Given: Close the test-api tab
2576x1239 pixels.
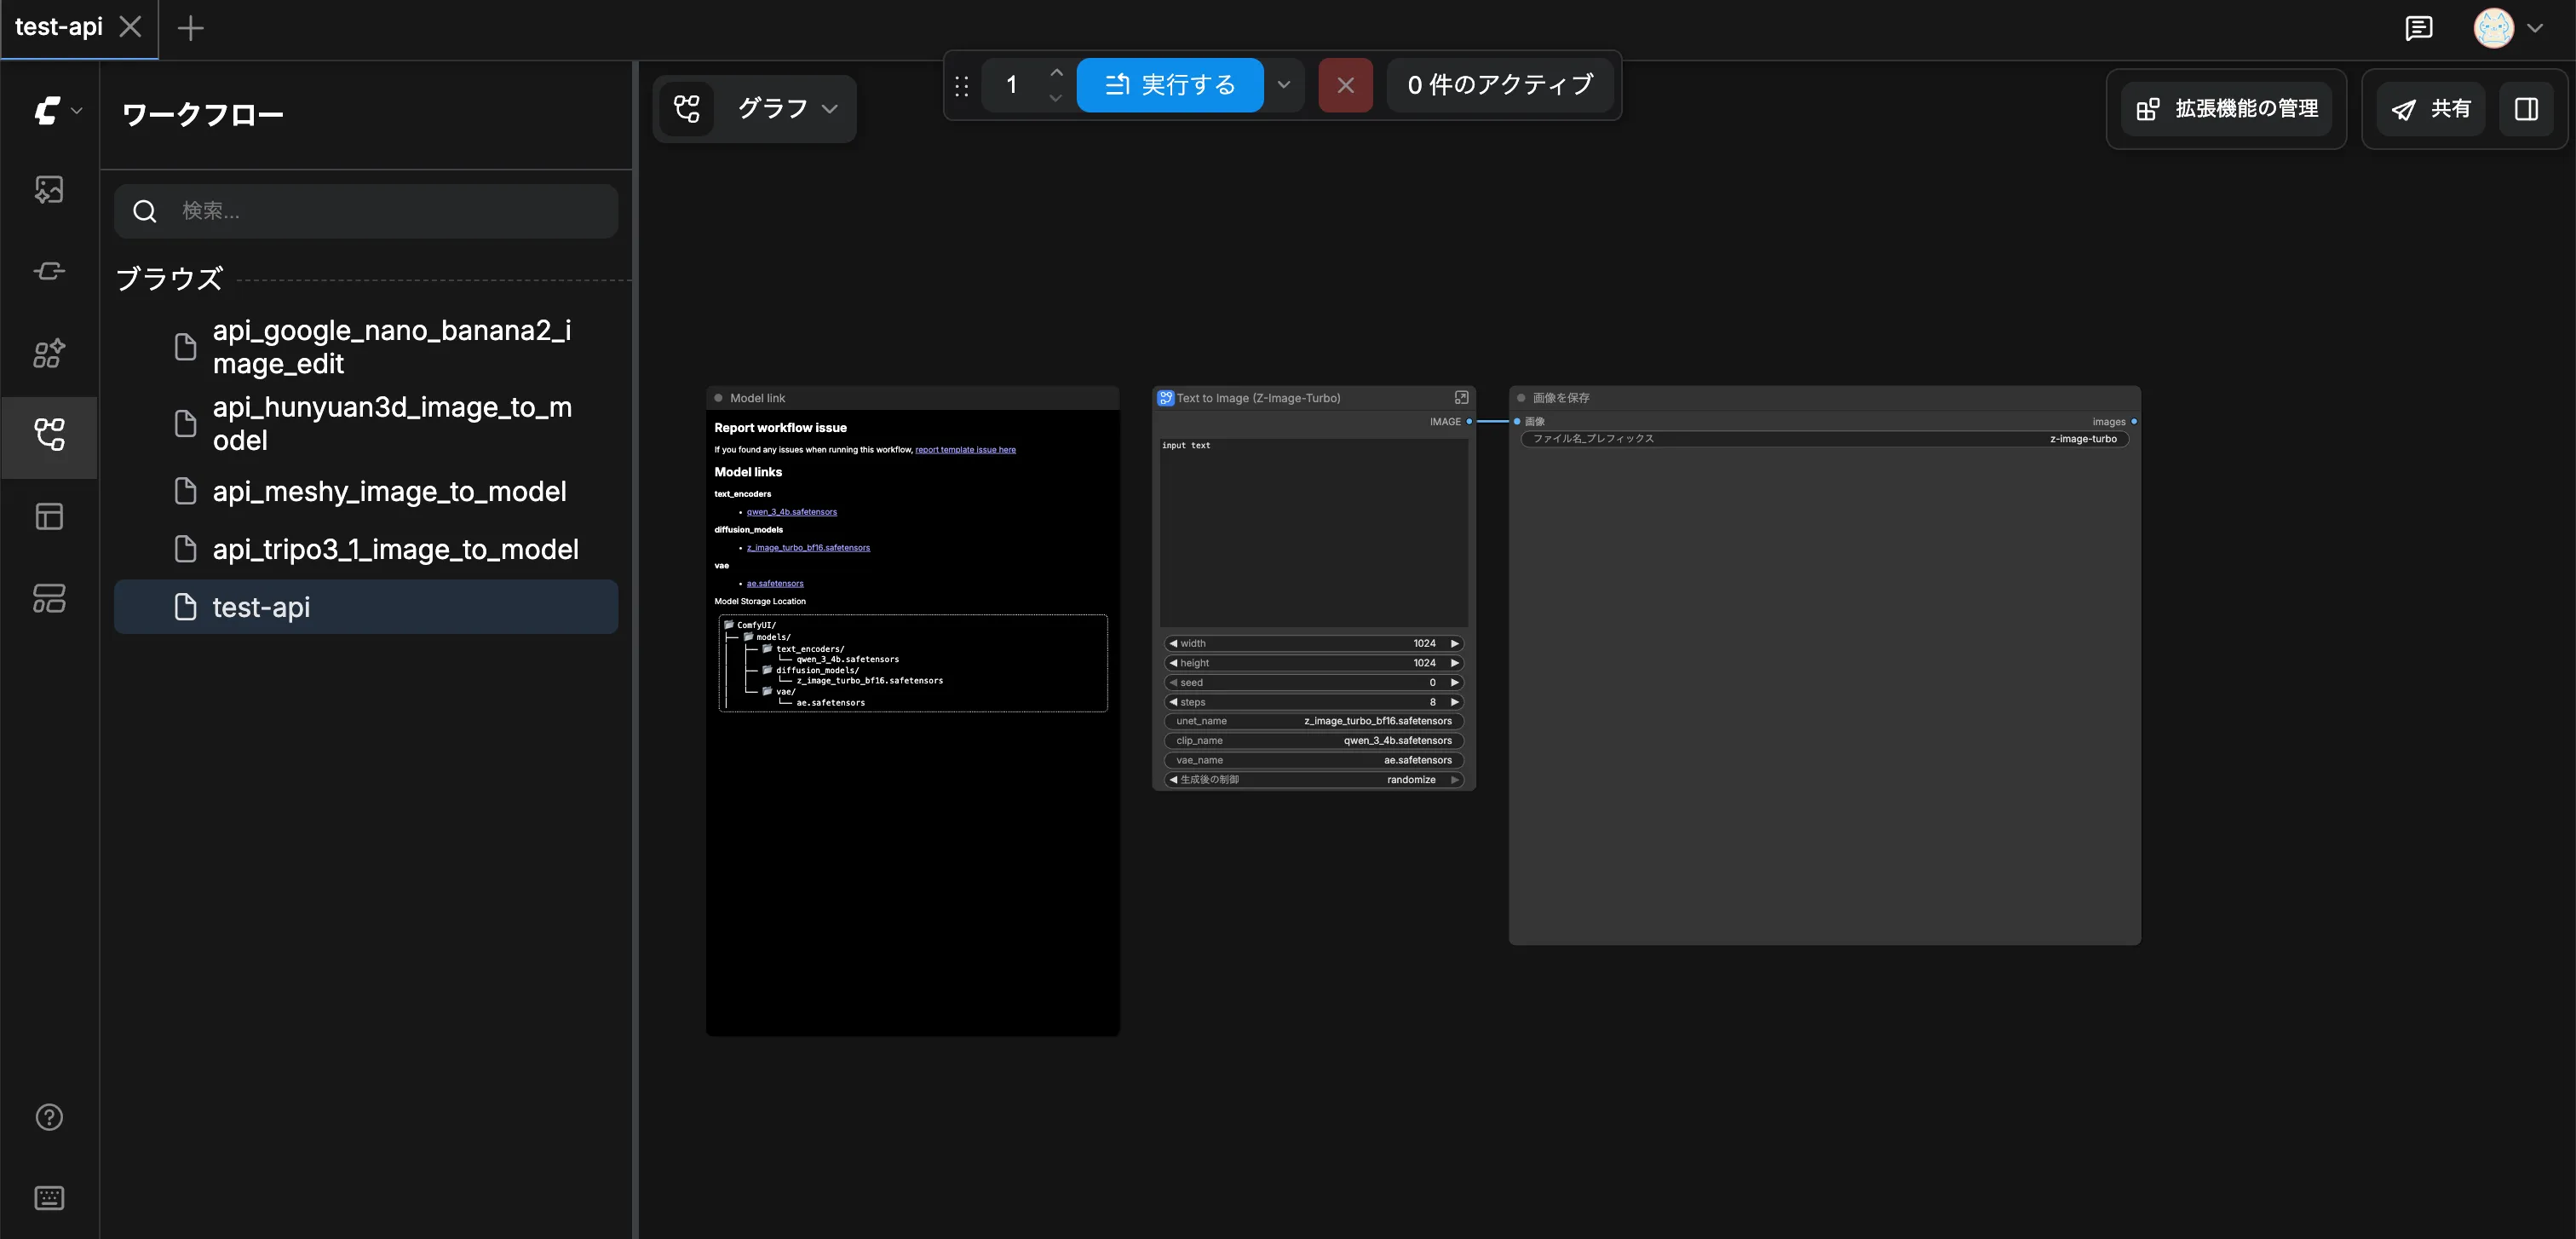Looking at the screenshot, I should pyautogui.click(x=130, y=27).
